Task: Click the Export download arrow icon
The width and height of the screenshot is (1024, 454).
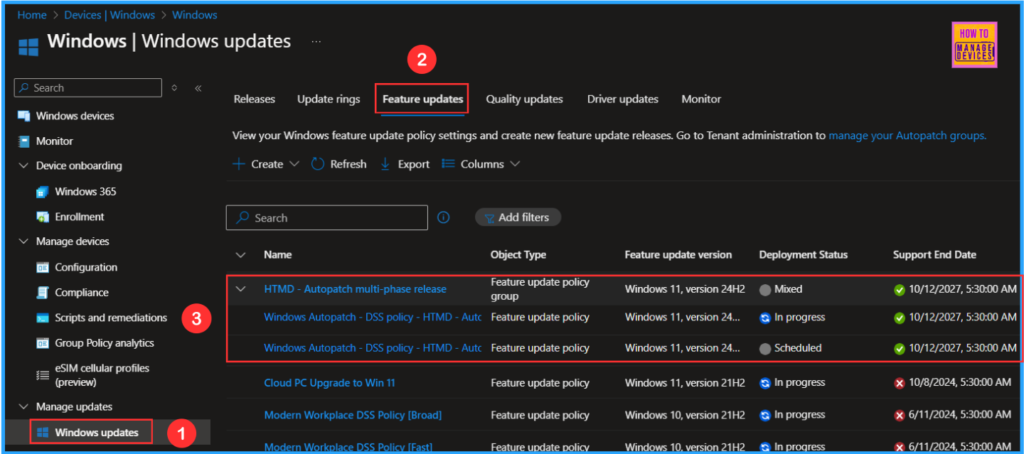Action: pyautogui.click(x=385, y=164)
